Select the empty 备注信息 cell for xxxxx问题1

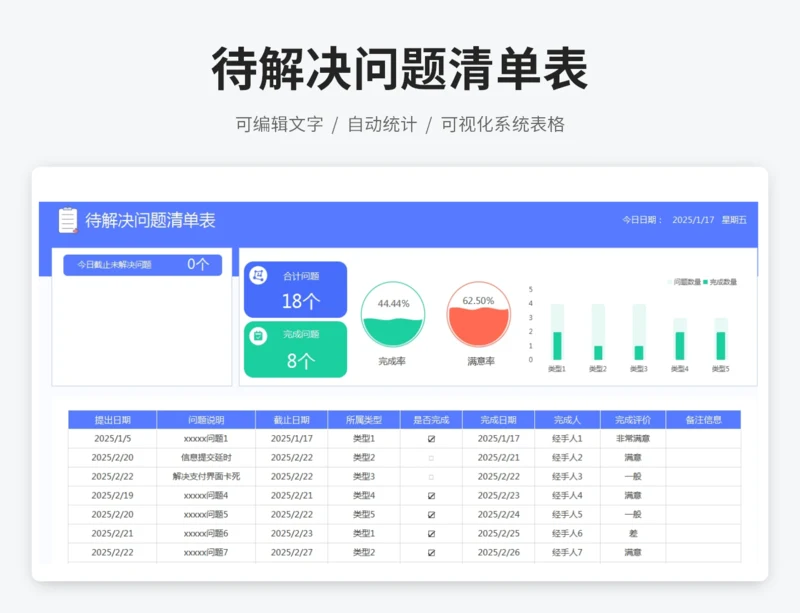(704, 438)
